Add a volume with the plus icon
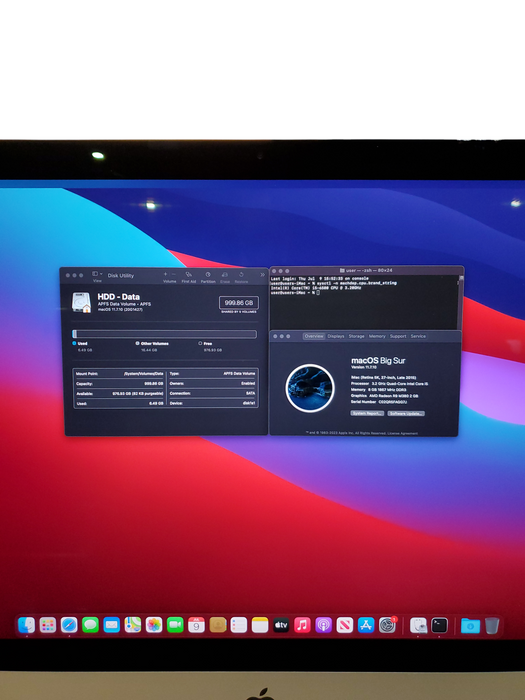 (165, 274)
